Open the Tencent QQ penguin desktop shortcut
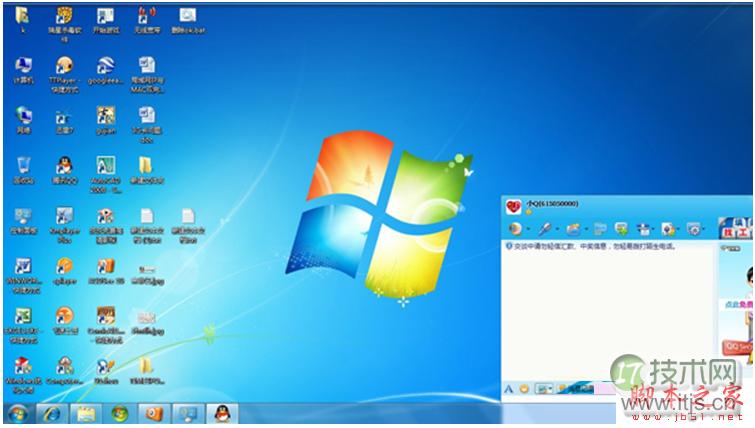The image size is (755, 428). point(64,165)
